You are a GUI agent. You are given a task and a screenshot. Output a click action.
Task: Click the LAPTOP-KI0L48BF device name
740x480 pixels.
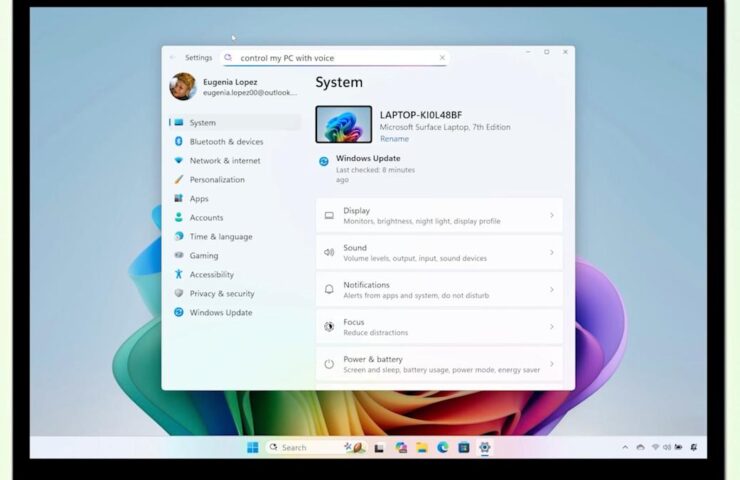pyautogui.click(x=421, y=115)
